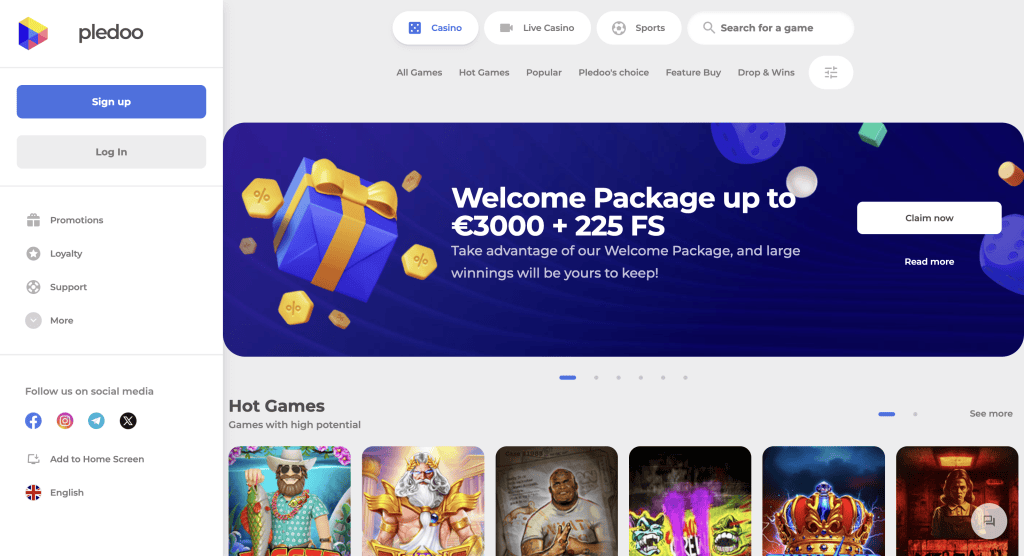The width and height of the screenshot is (1024, 556).
Task: Select the last banner carousel dot
Action: 685,378
